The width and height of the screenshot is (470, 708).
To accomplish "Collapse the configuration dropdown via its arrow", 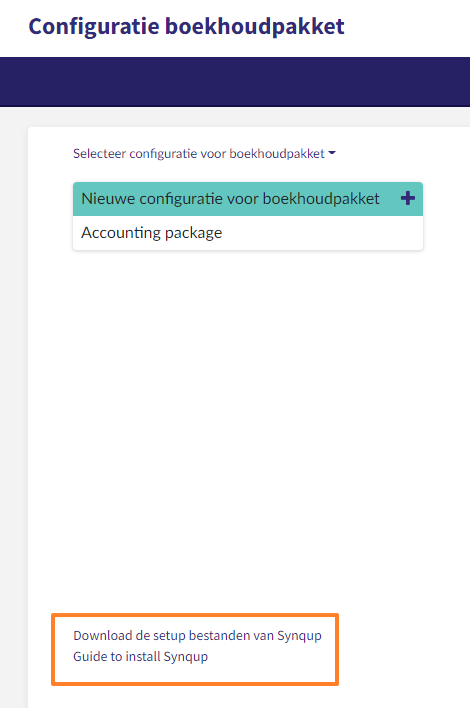I will [x=332, y=153].
